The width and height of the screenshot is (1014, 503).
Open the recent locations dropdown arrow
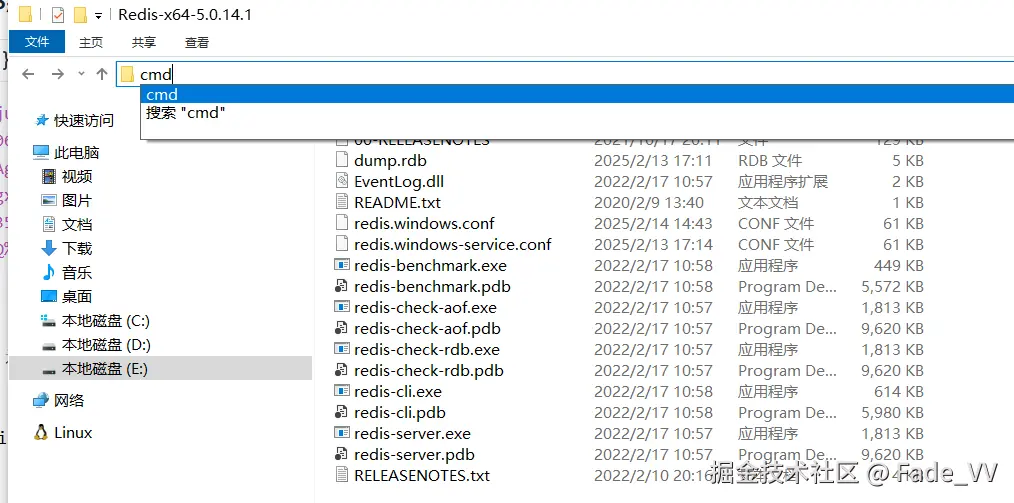tap(81, 74)
